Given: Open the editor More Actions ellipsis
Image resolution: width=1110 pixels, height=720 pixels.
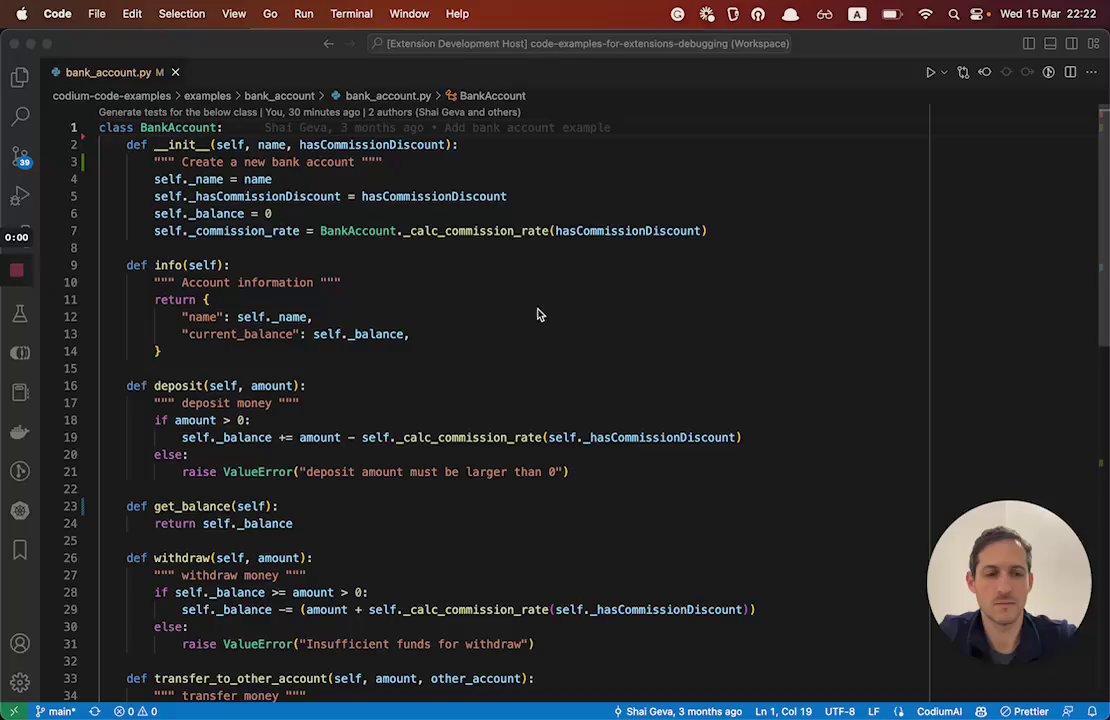Looking at the screenshot, I should coord(1092,72).
